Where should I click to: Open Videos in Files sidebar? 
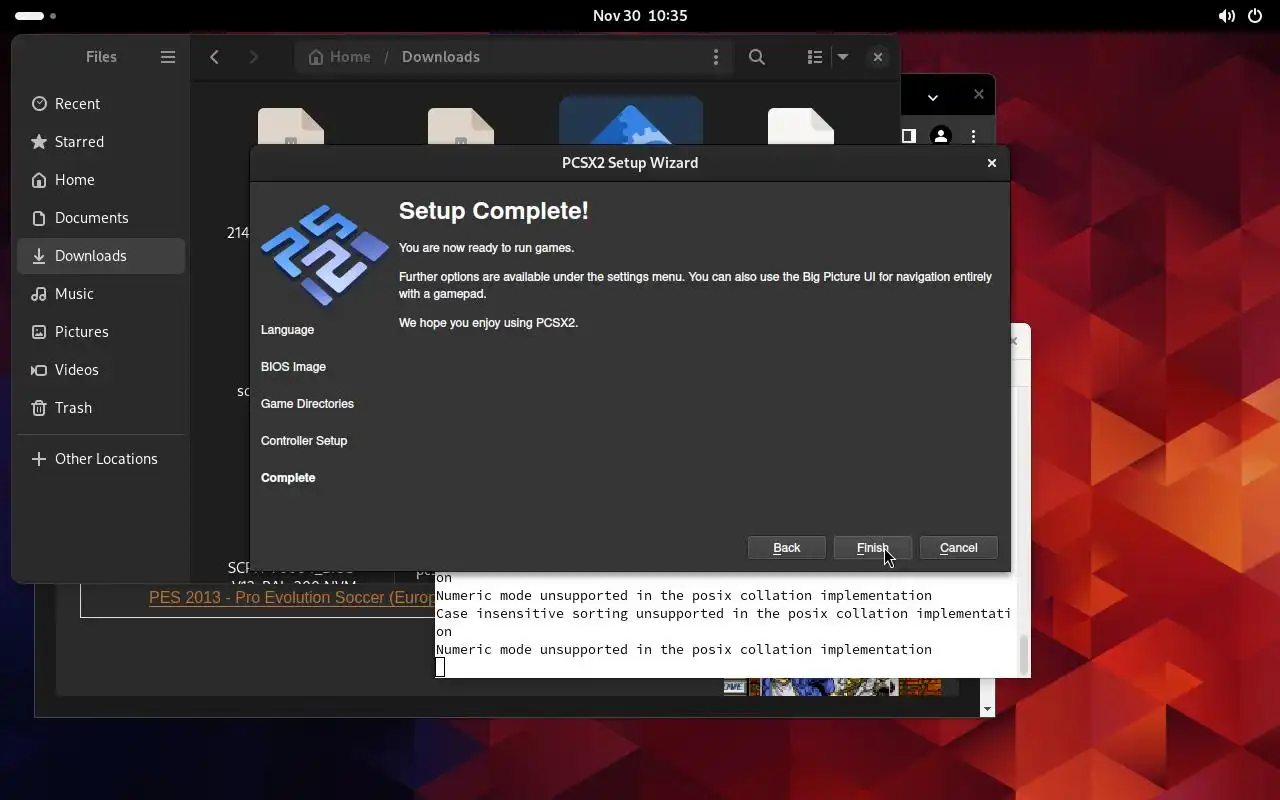click(x=101, y=370)
